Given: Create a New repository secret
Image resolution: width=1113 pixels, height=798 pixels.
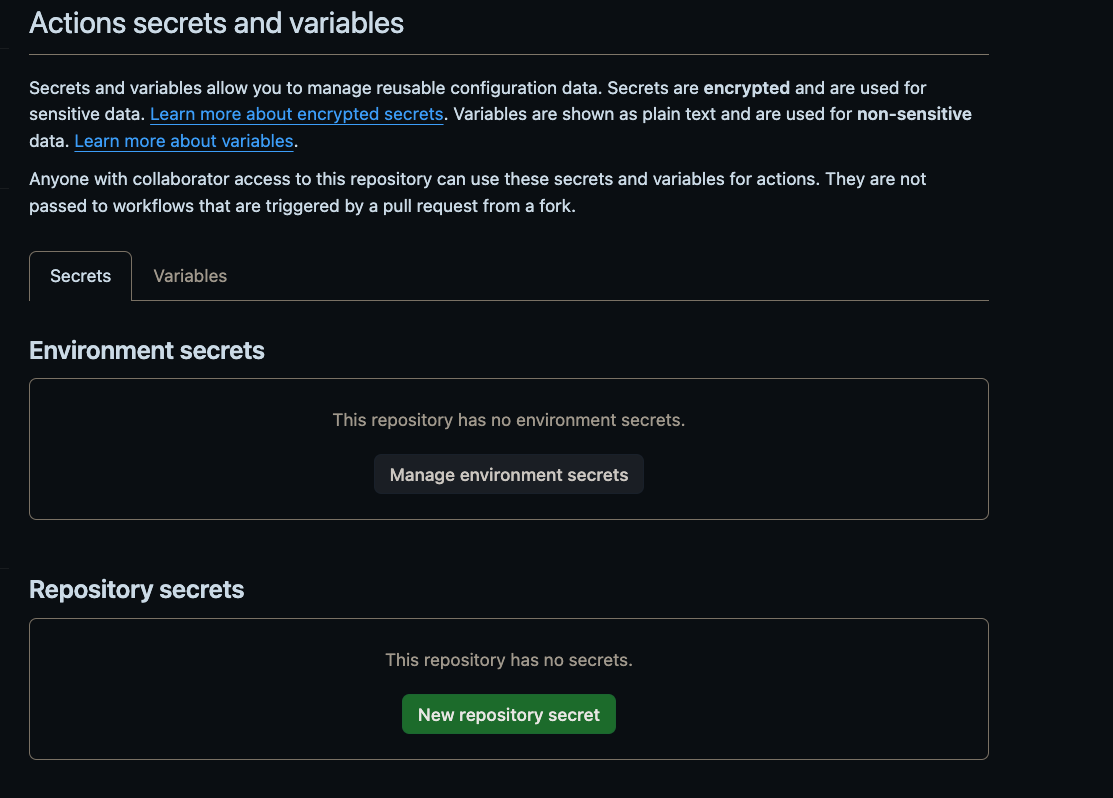Looking at the screenshot, I should [x=508, y=714].
